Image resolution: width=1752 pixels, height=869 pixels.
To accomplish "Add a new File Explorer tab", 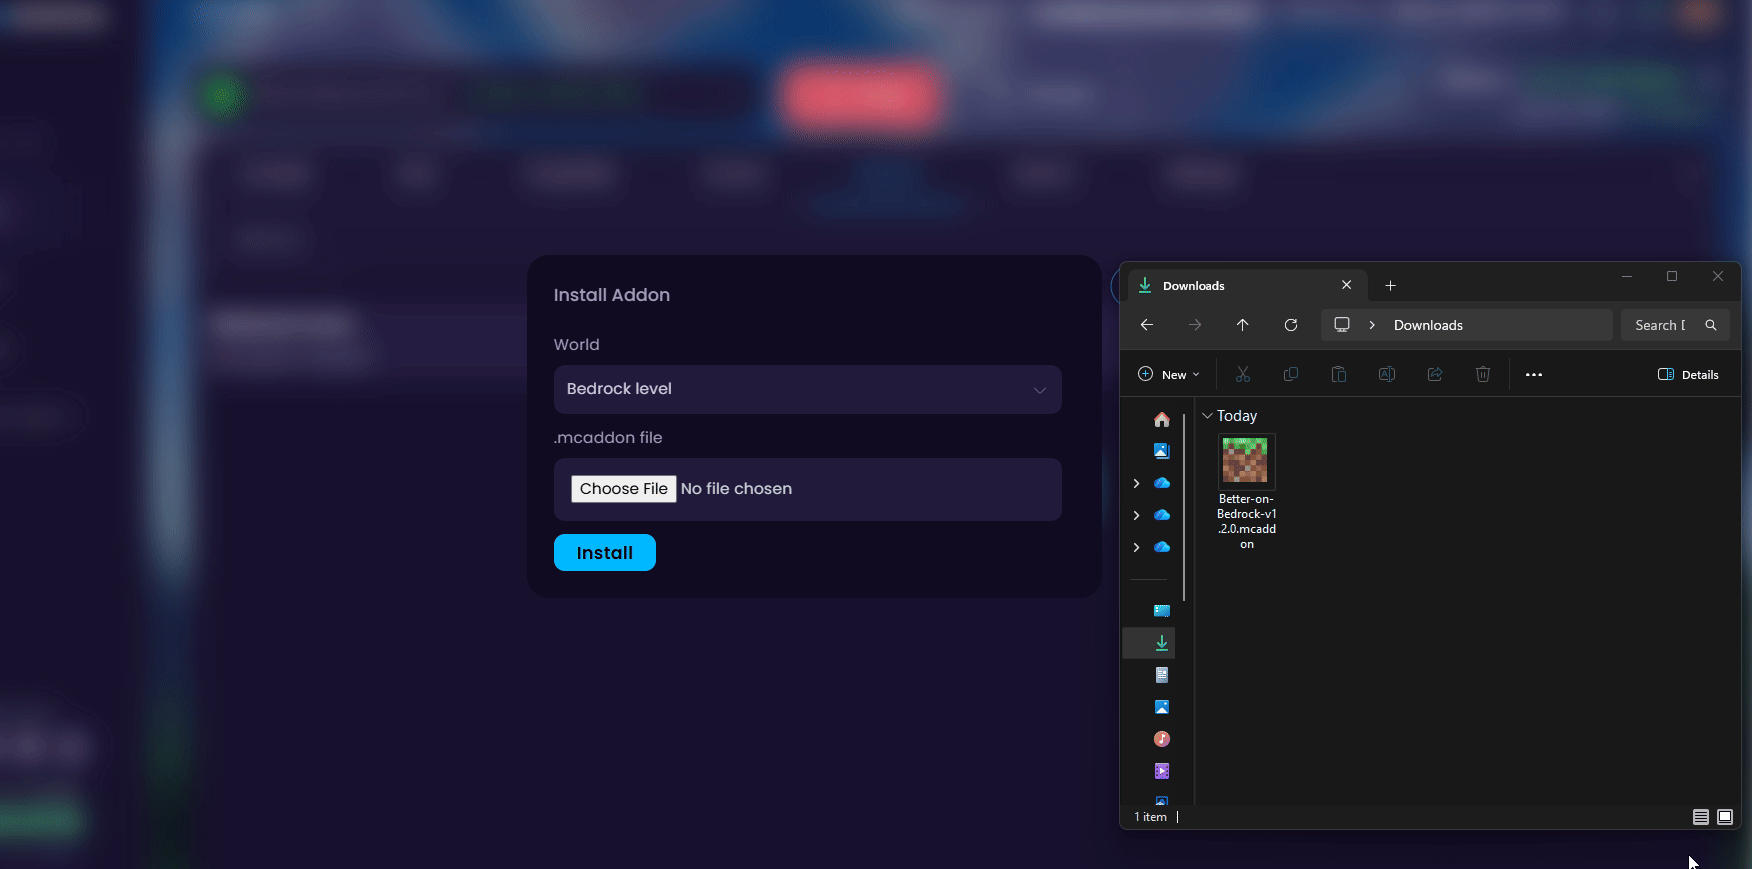I will click(1390, 286).
